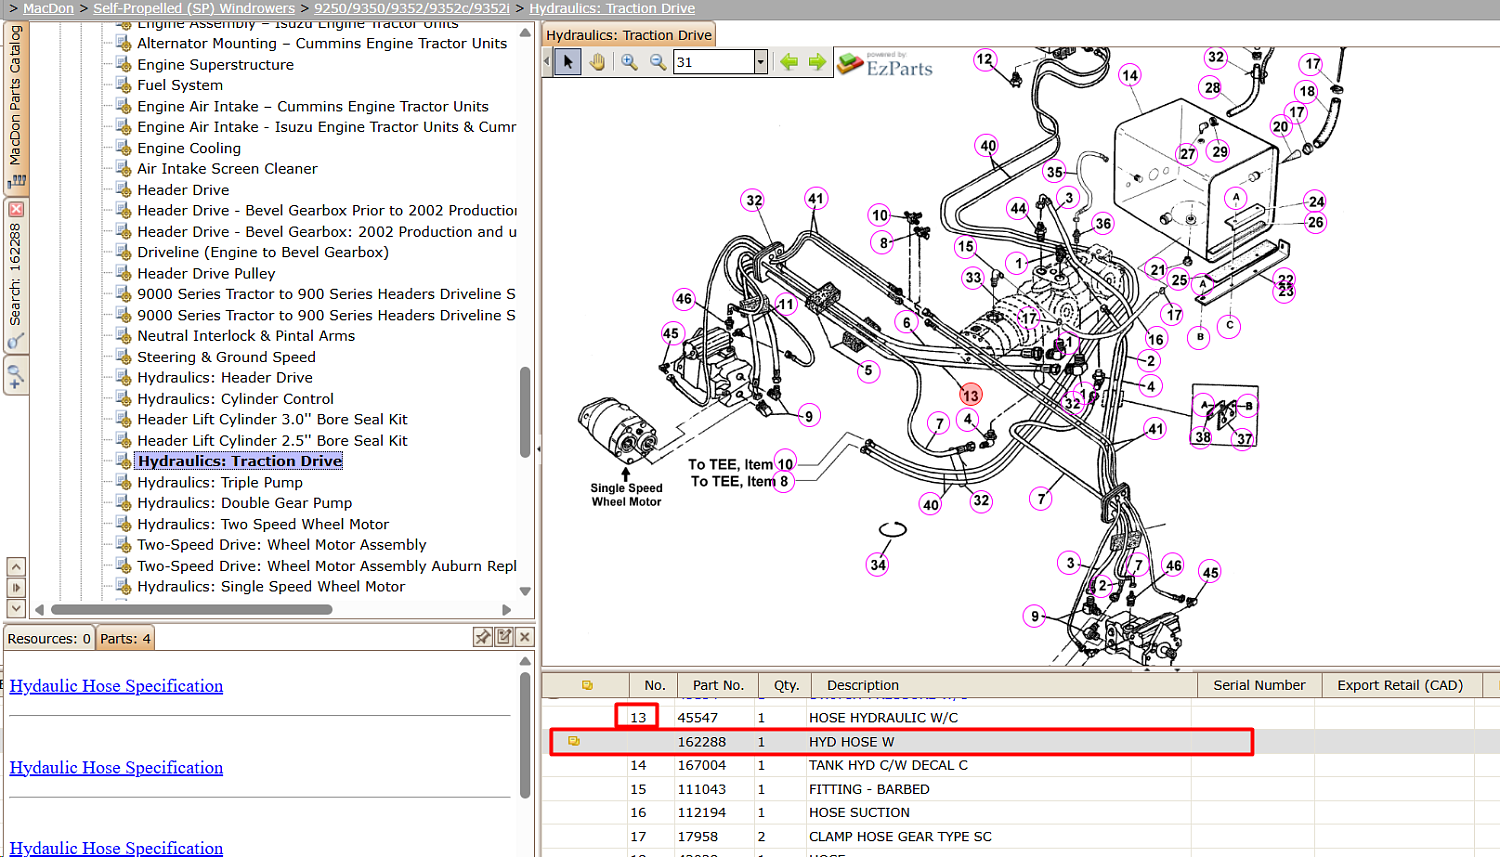Click the up chevron button beside the tree

coord(16,567)
